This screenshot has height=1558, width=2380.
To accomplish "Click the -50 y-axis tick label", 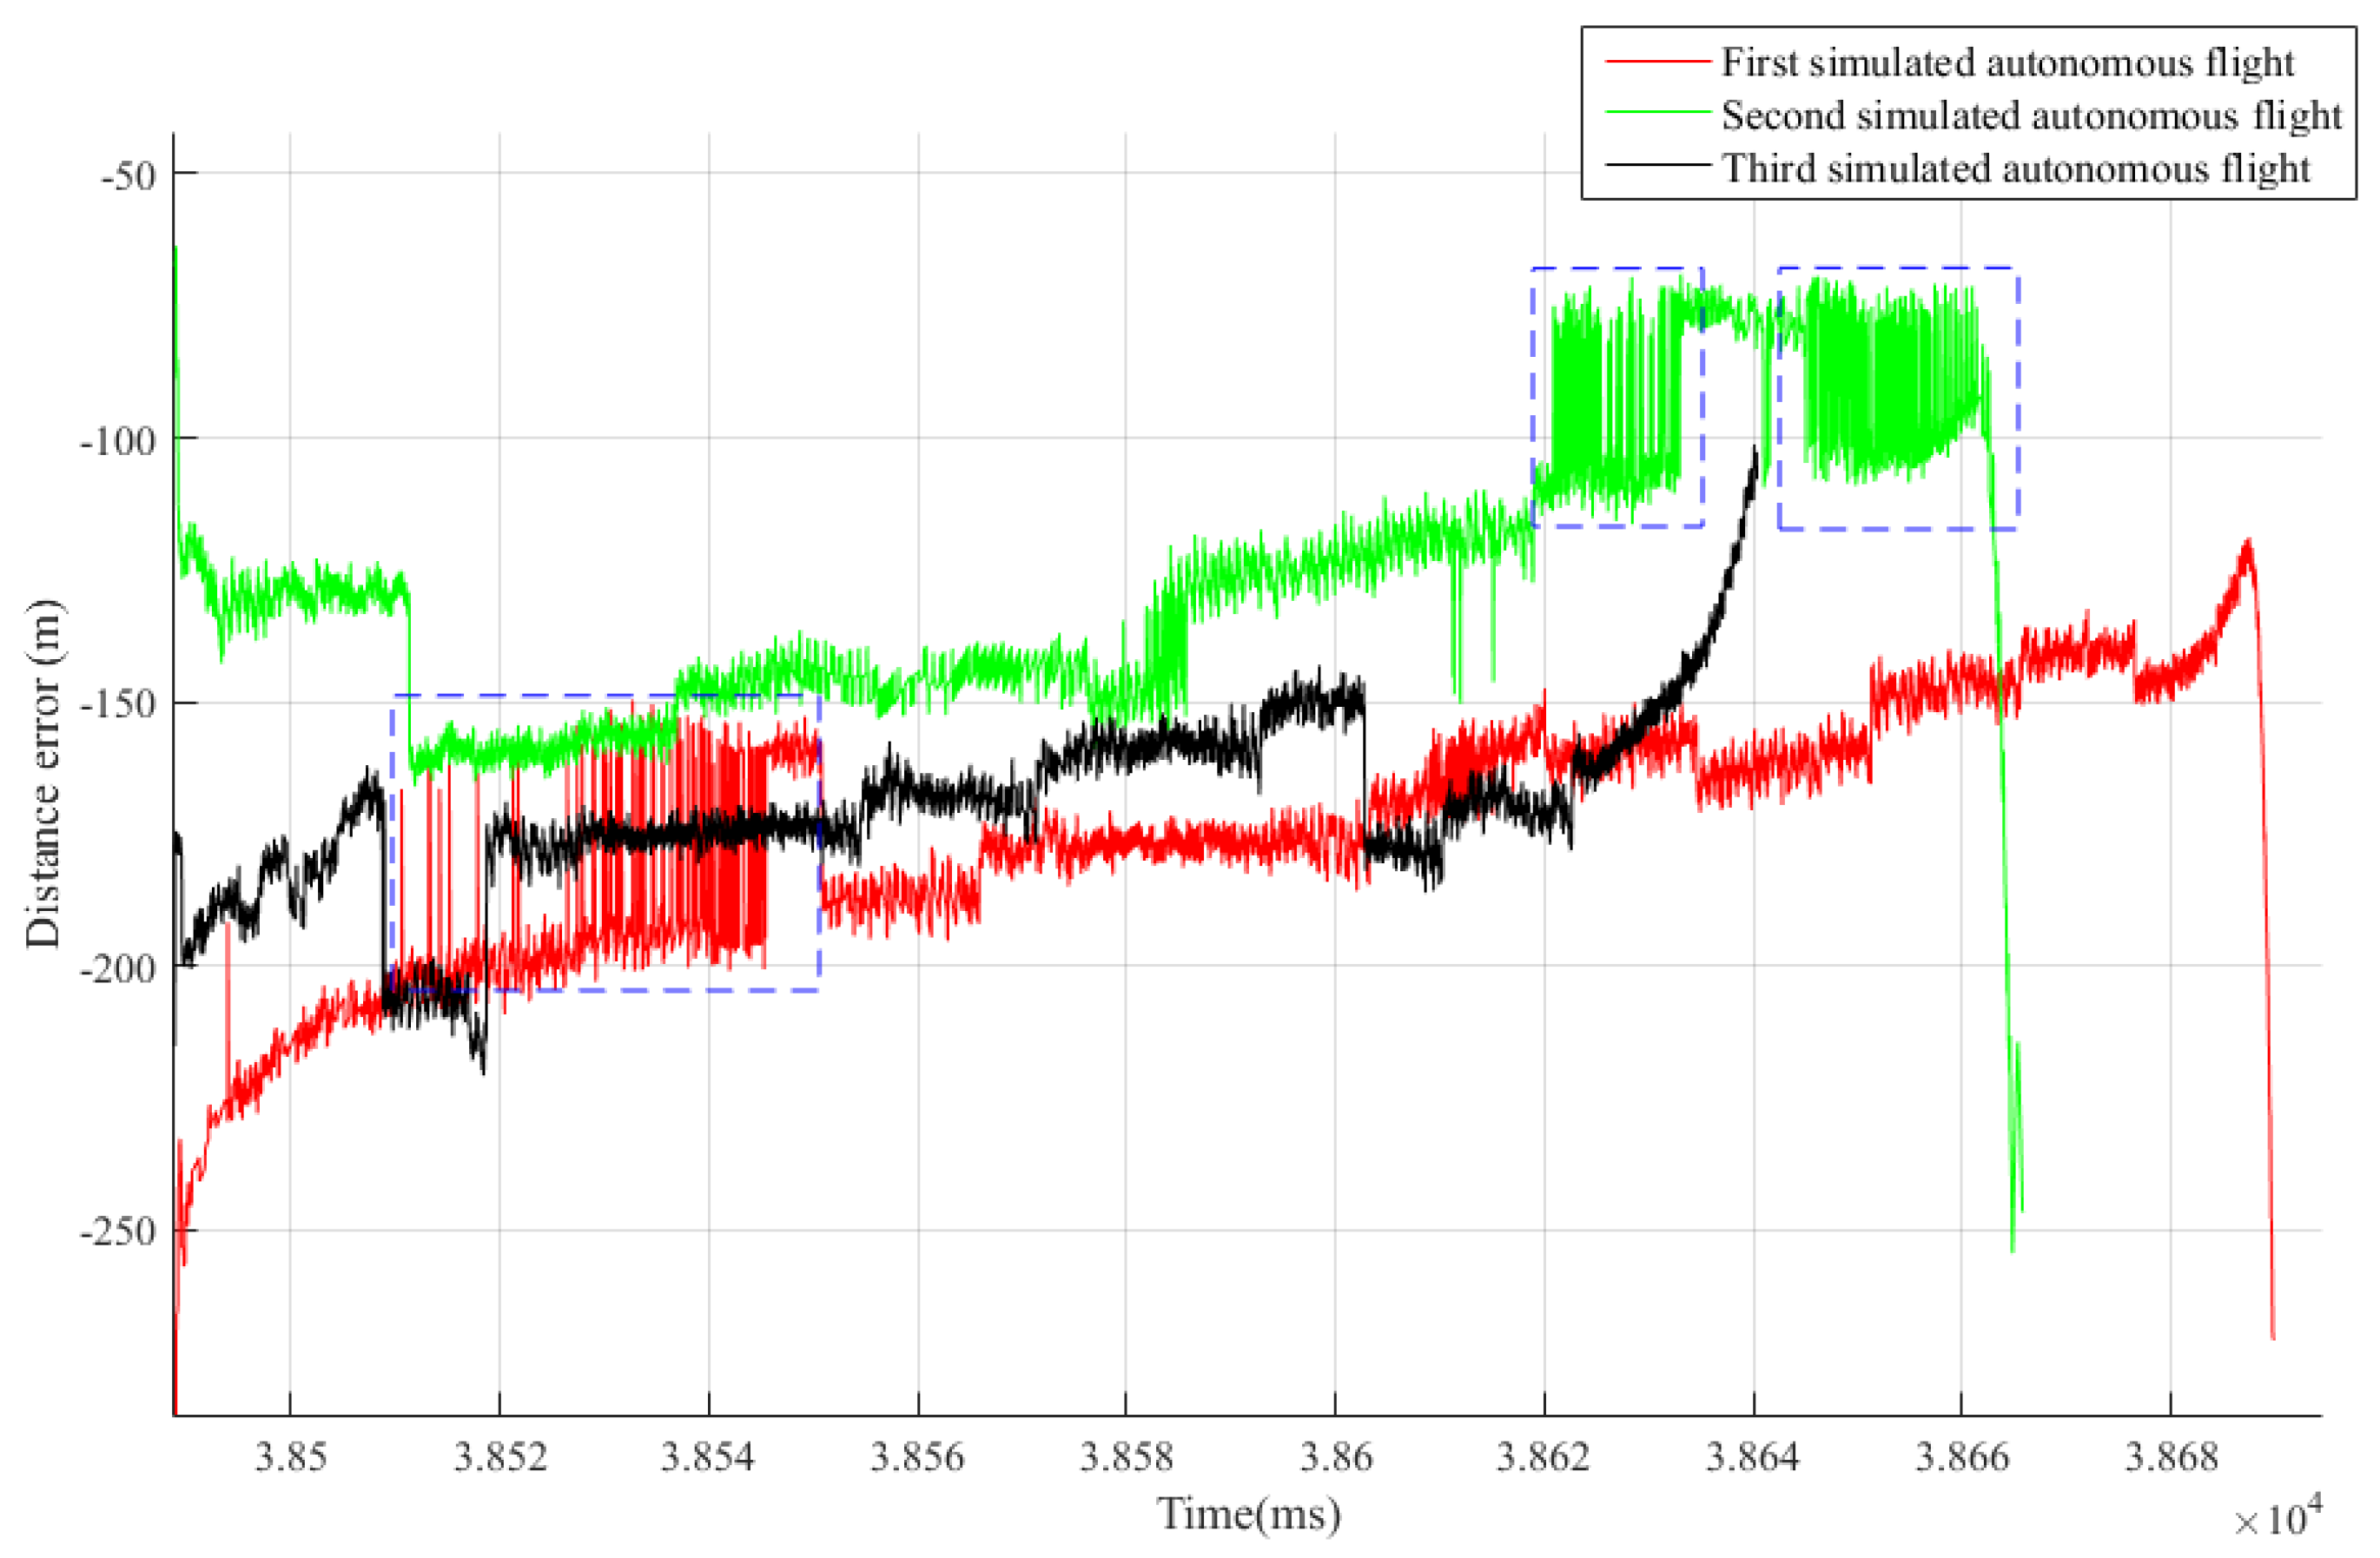I will coord(129,175).
